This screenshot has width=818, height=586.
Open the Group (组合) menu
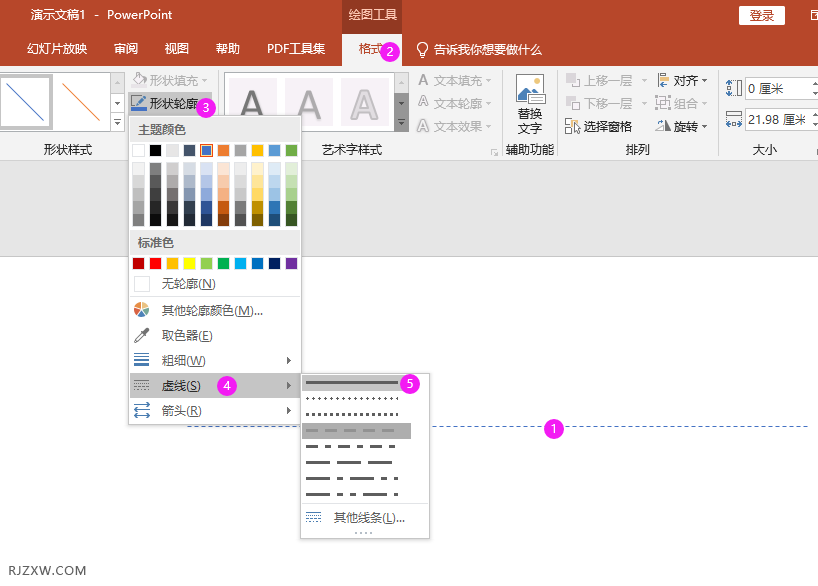tap(681, 103)
